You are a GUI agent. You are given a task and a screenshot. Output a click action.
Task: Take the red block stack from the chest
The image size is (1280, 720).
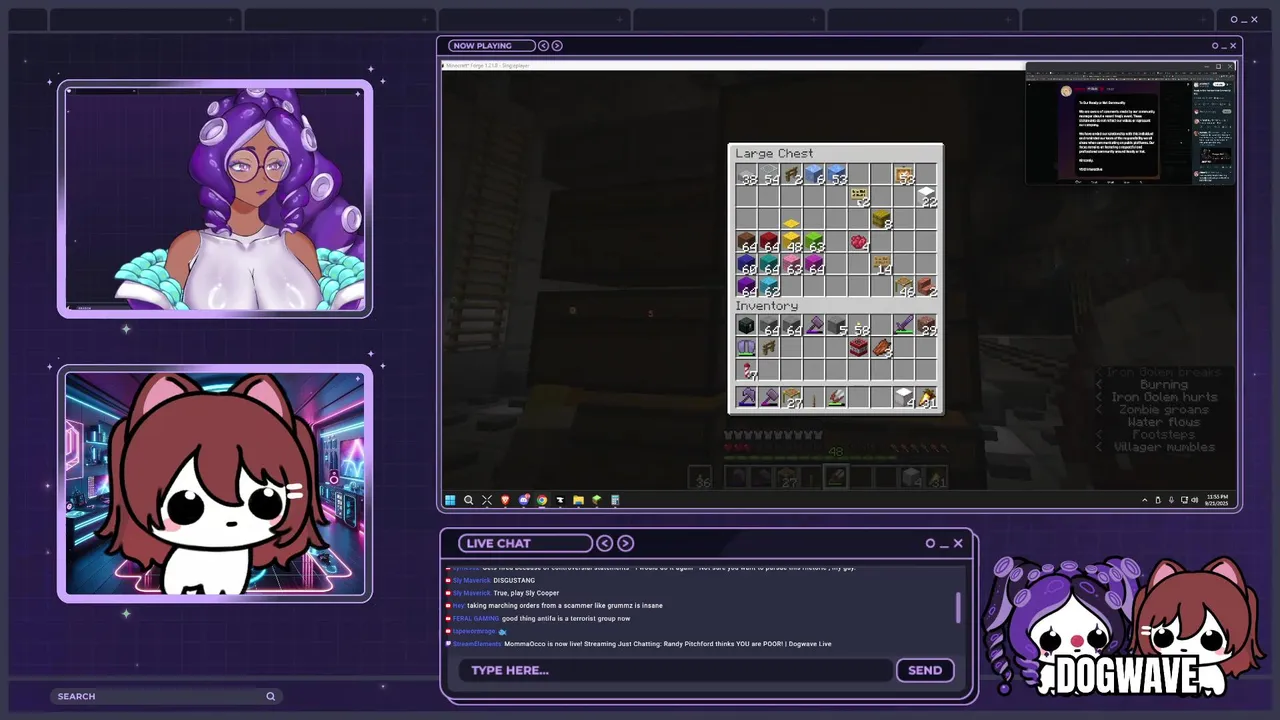tap(769, 241)
